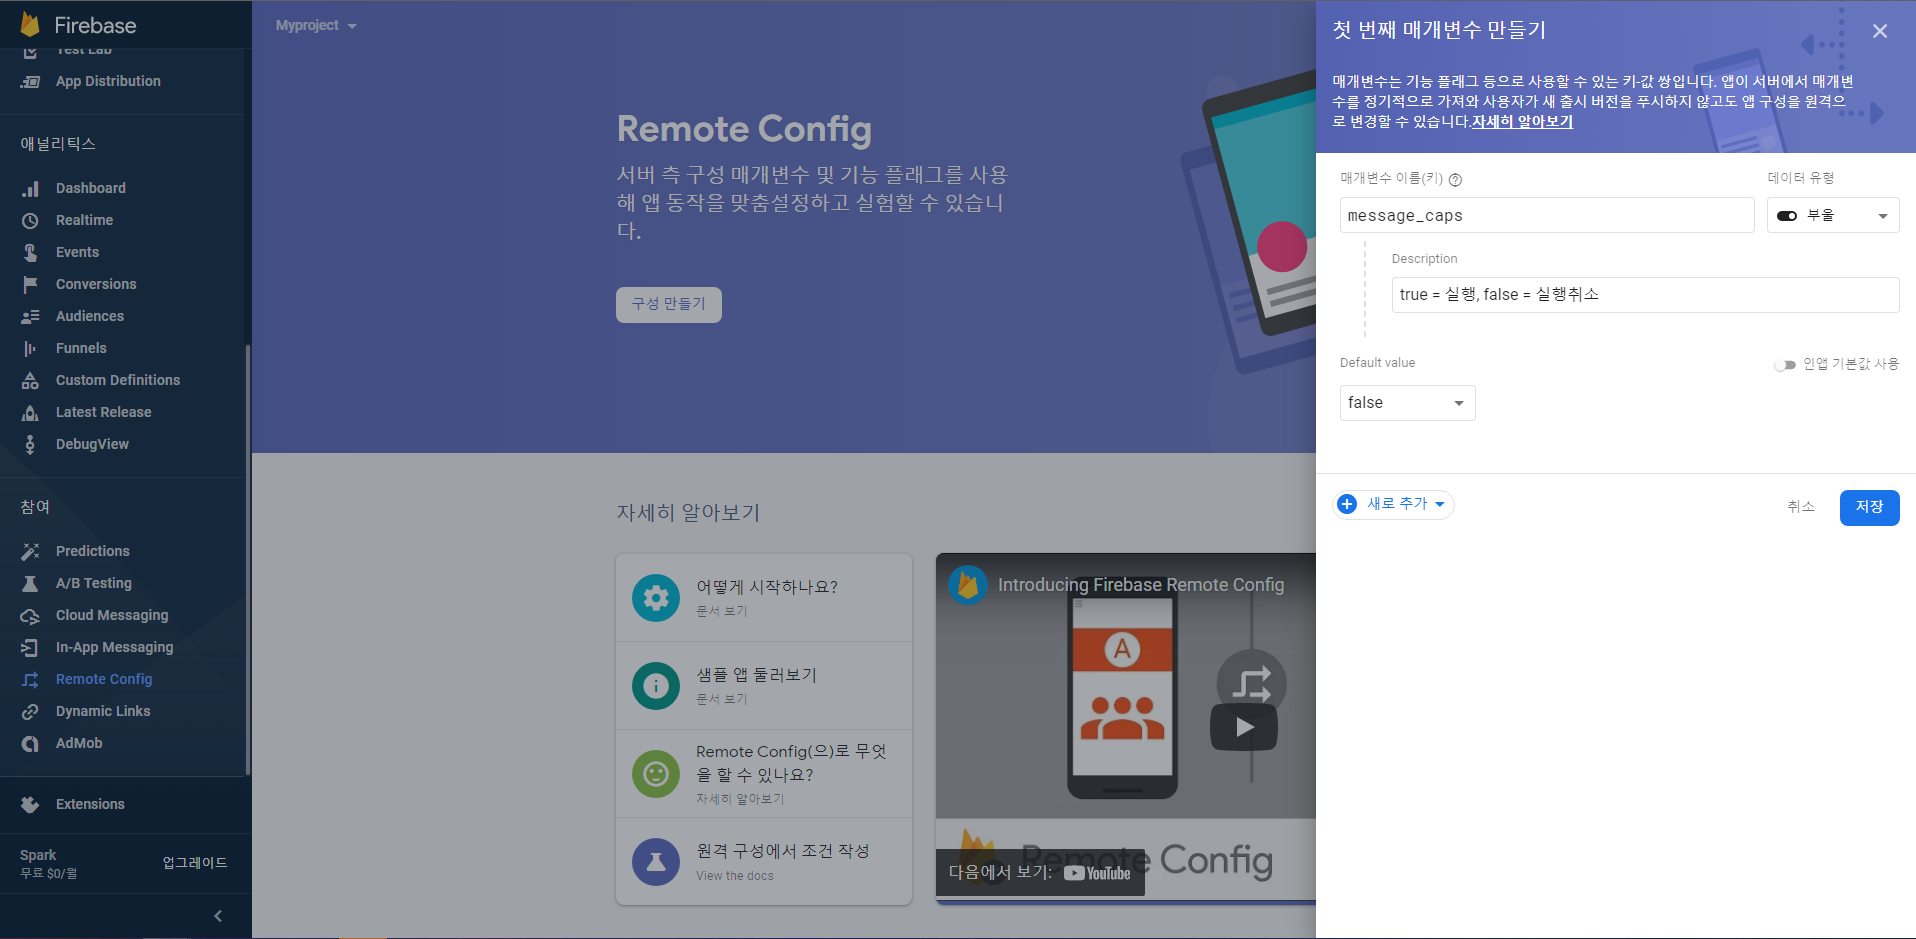Toggle the 인앱 기본값 사용 switch

coord(1785,365)
